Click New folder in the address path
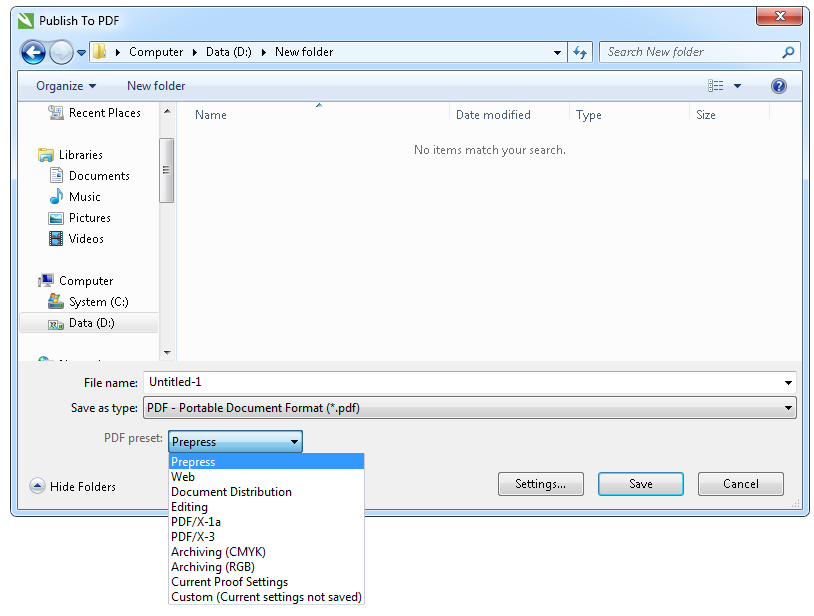 [x=304, y=52]
